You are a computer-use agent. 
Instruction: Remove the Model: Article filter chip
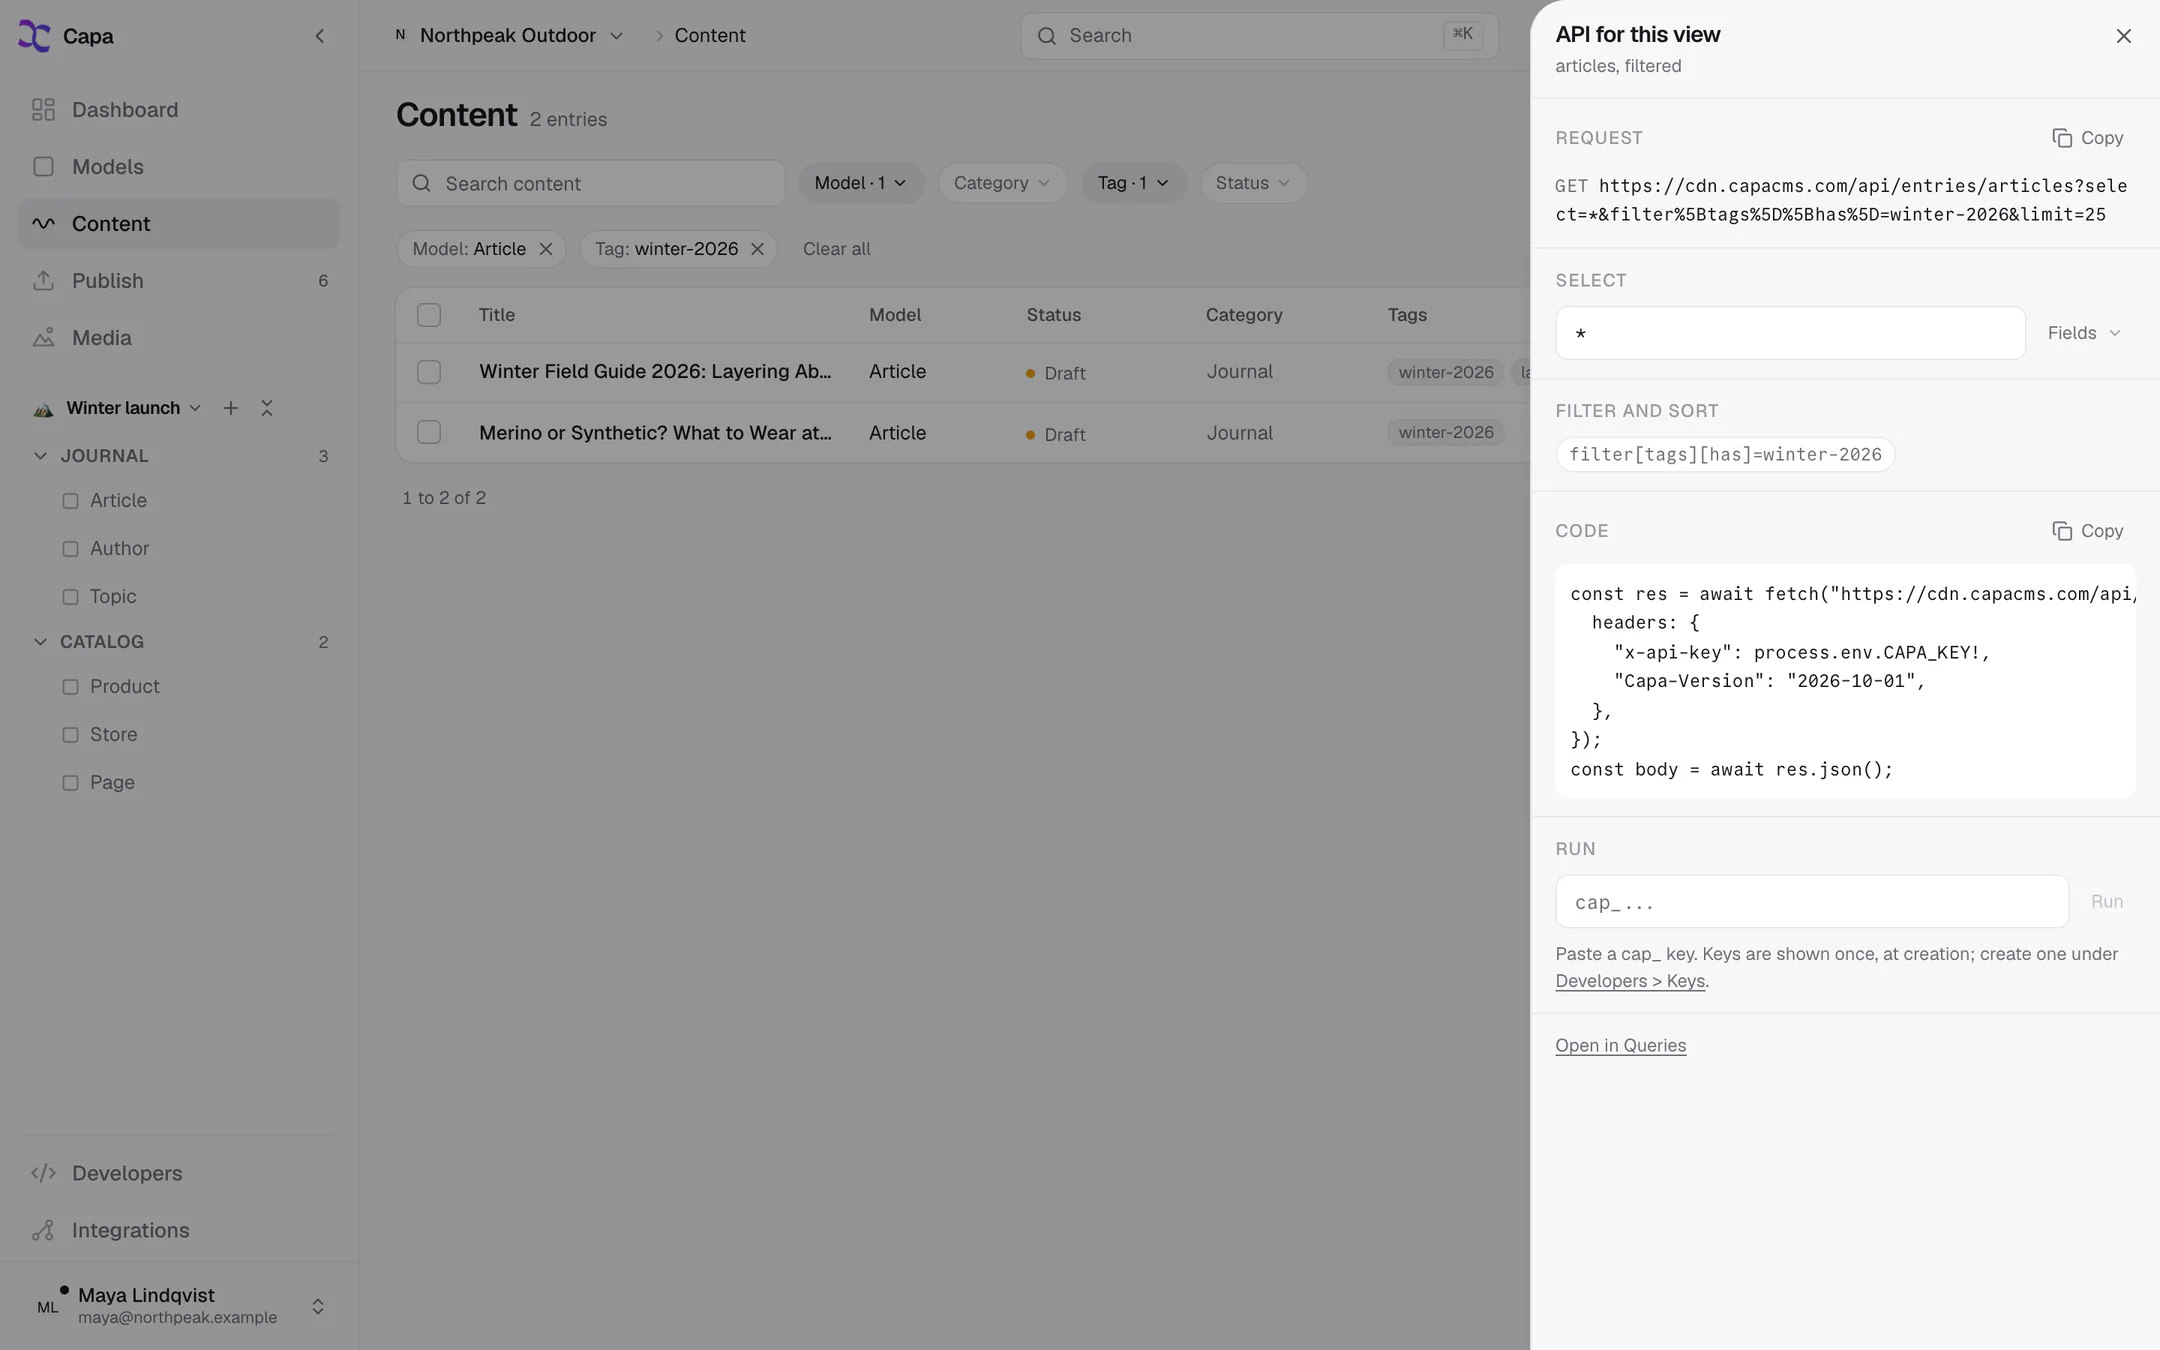tap(546, 249)
